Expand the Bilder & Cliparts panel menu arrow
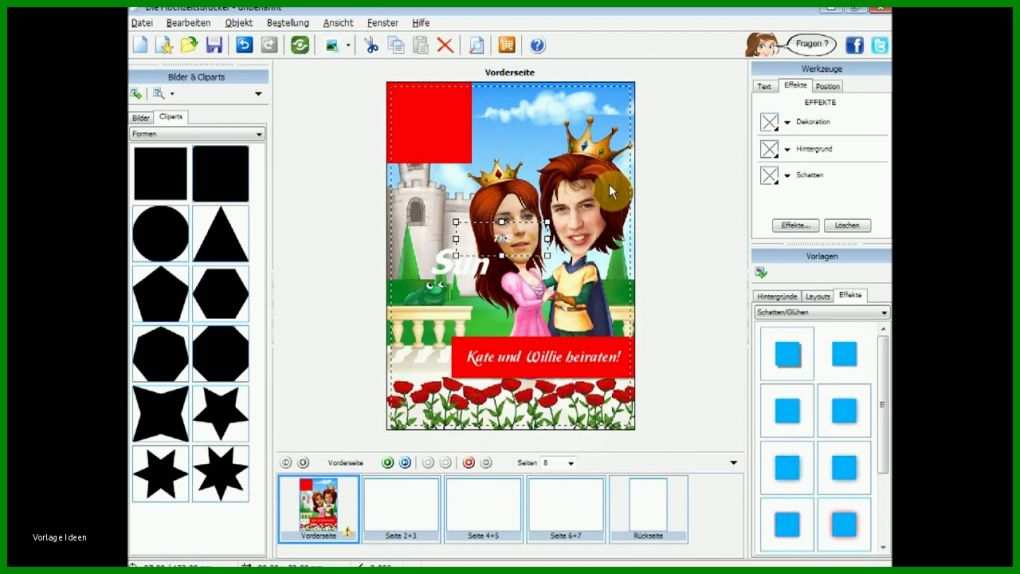Viewport: 1020px width, 574px height. 258,94
